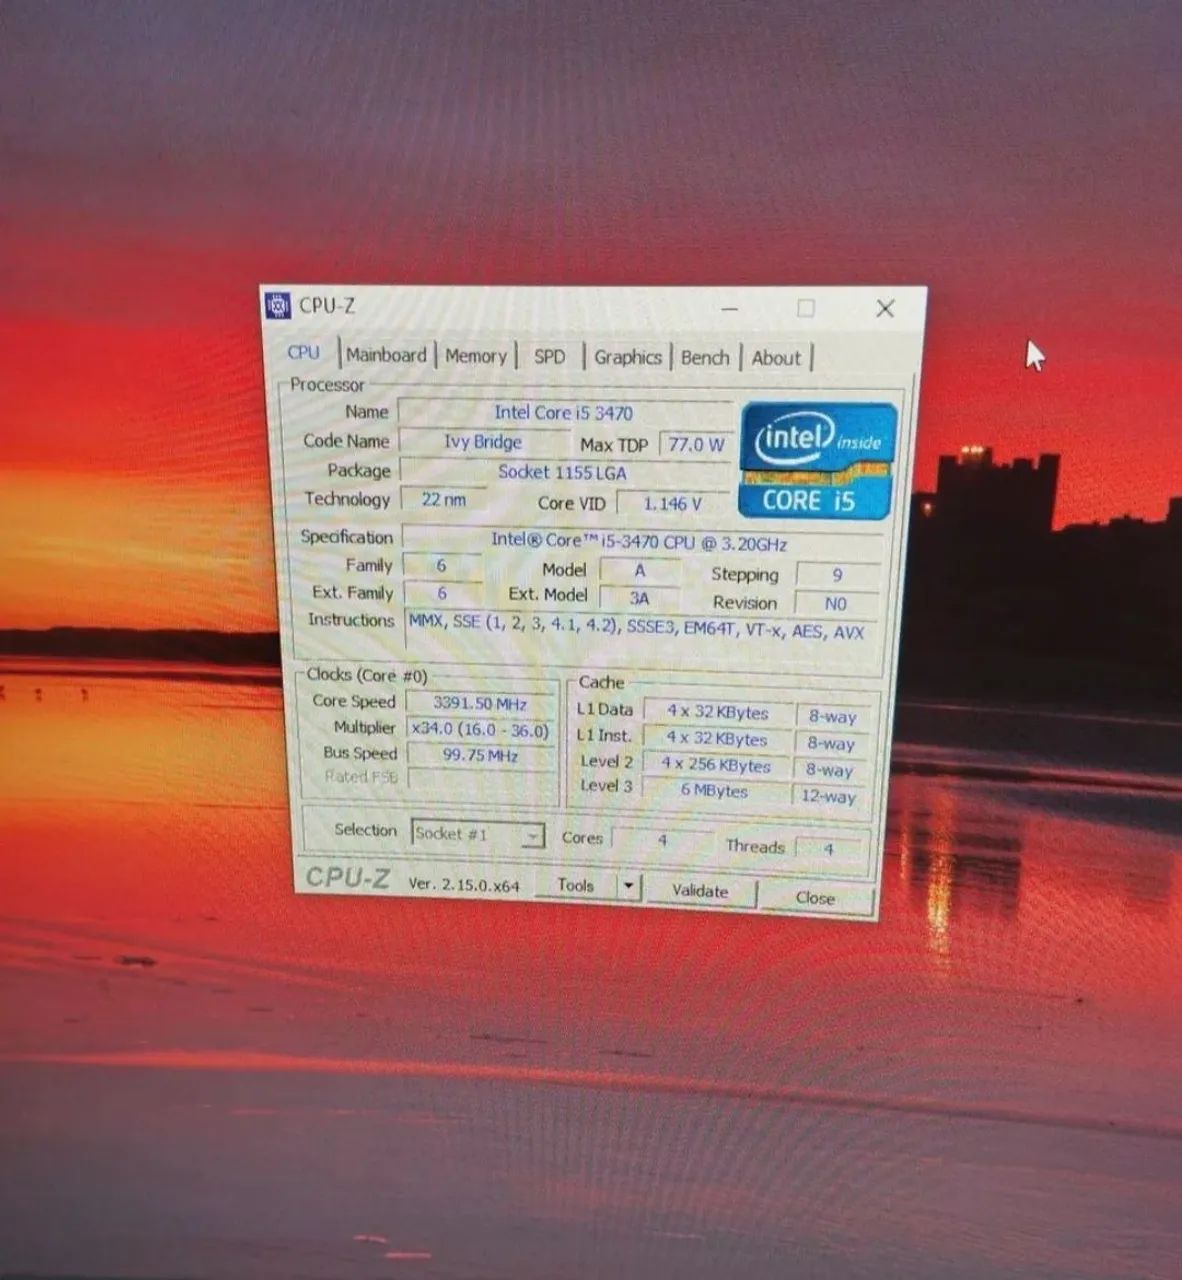This screenshot has height=1280, width=1182.
Task: Select the CPU tab
Action: (x=304, y=352)
